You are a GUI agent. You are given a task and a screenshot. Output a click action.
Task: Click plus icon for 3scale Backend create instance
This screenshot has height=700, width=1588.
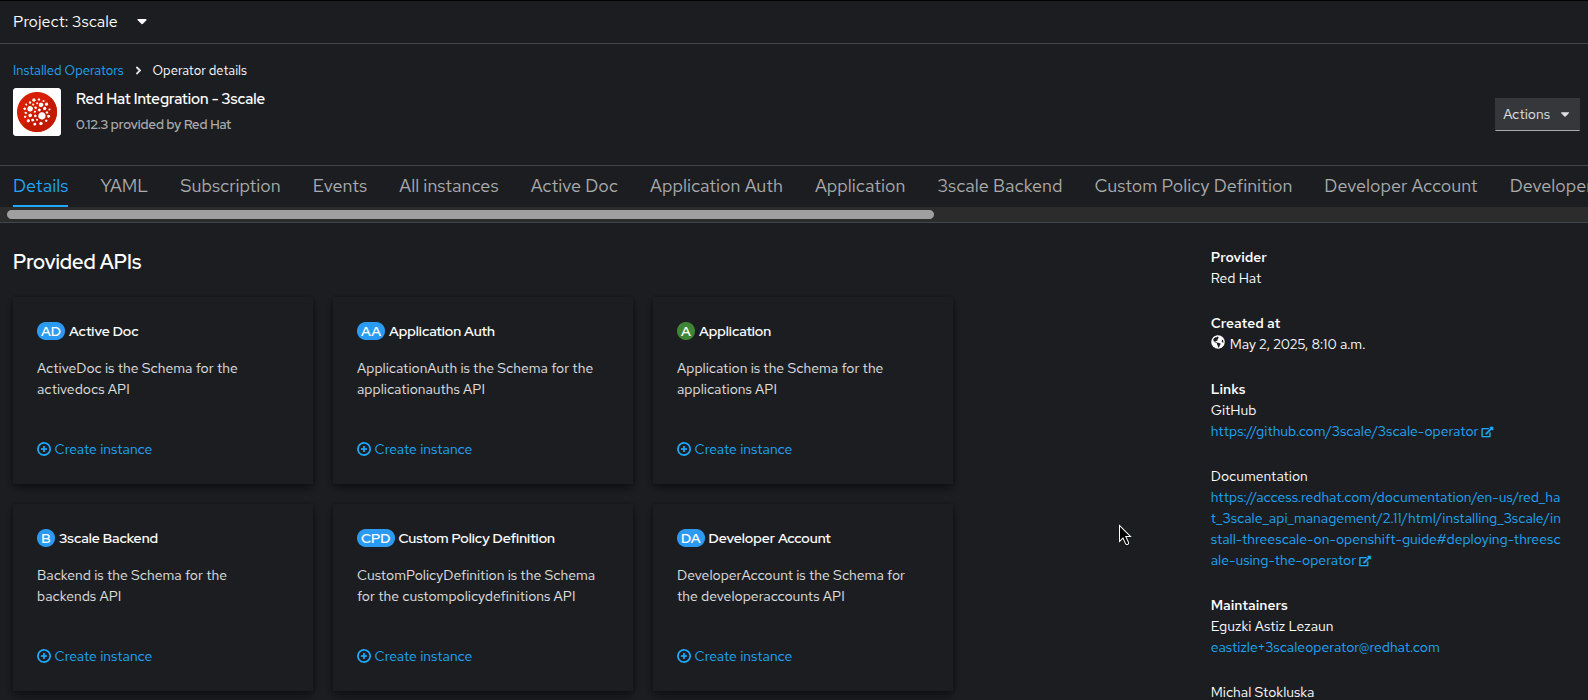click(x=44, y=656)
